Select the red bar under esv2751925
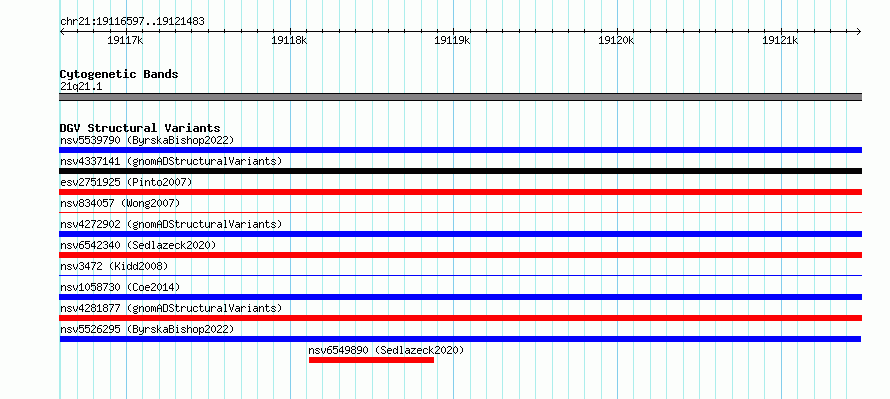This screenshot has width=890, height=399. pos(460,192)
